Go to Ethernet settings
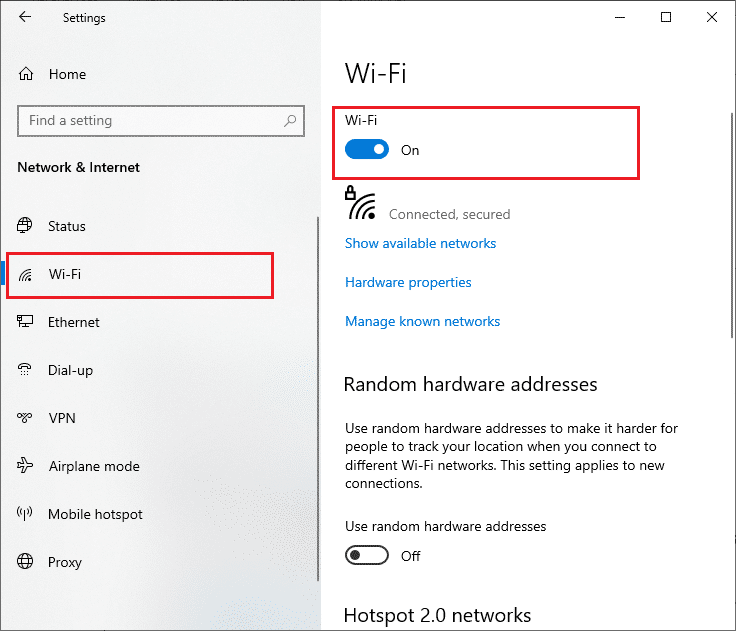The image size is (736, 631). click(x=160, y=322)
